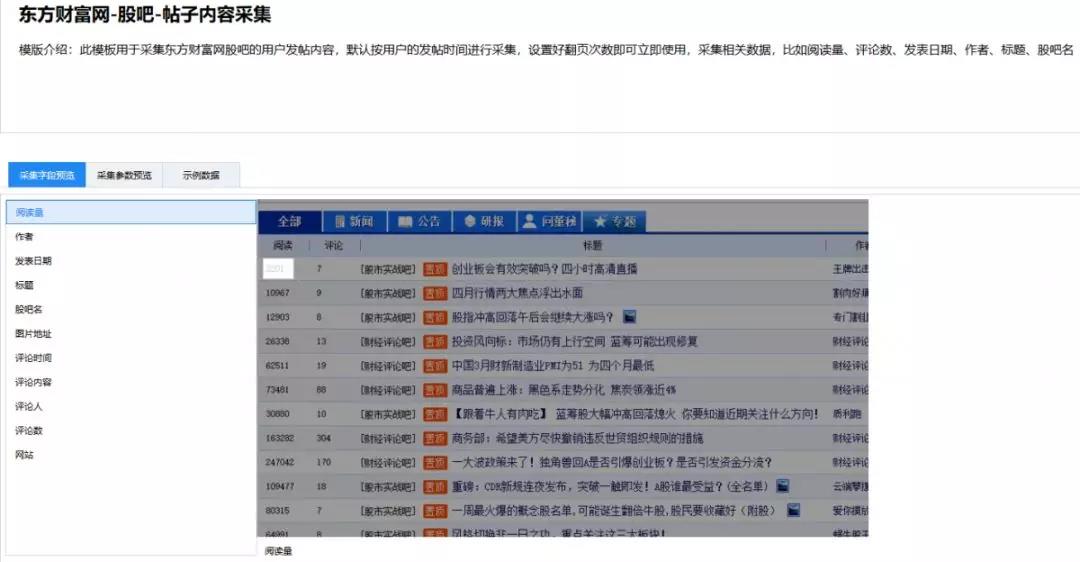Click read count 10967

point(278,293)
